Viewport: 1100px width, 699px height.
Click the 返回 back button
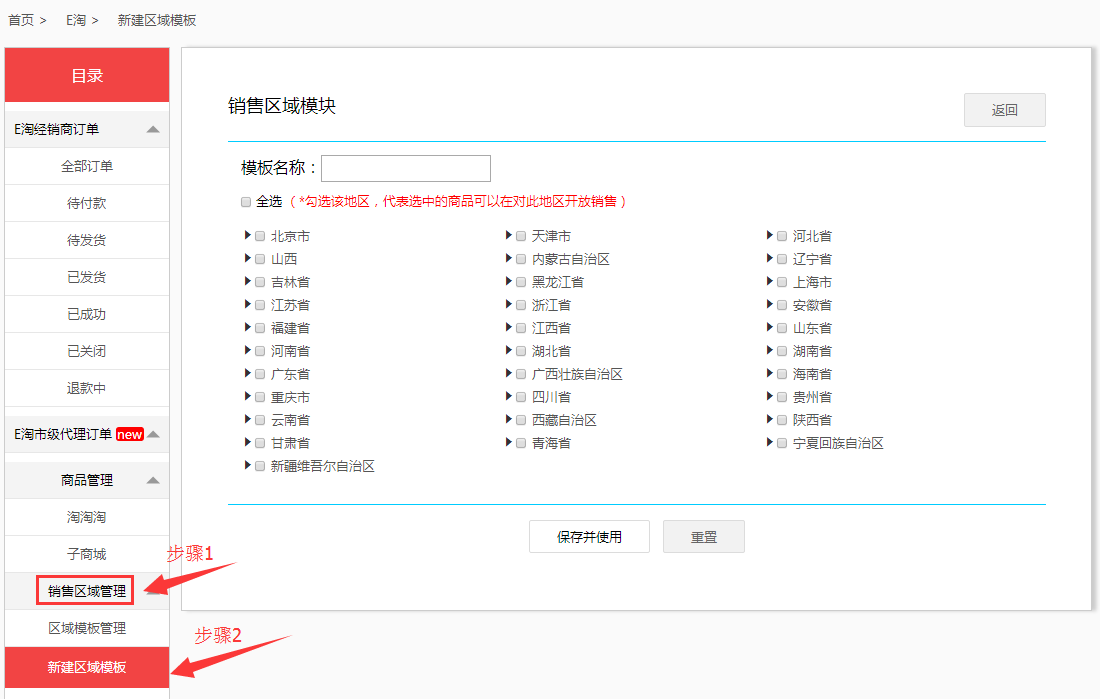1005,110
